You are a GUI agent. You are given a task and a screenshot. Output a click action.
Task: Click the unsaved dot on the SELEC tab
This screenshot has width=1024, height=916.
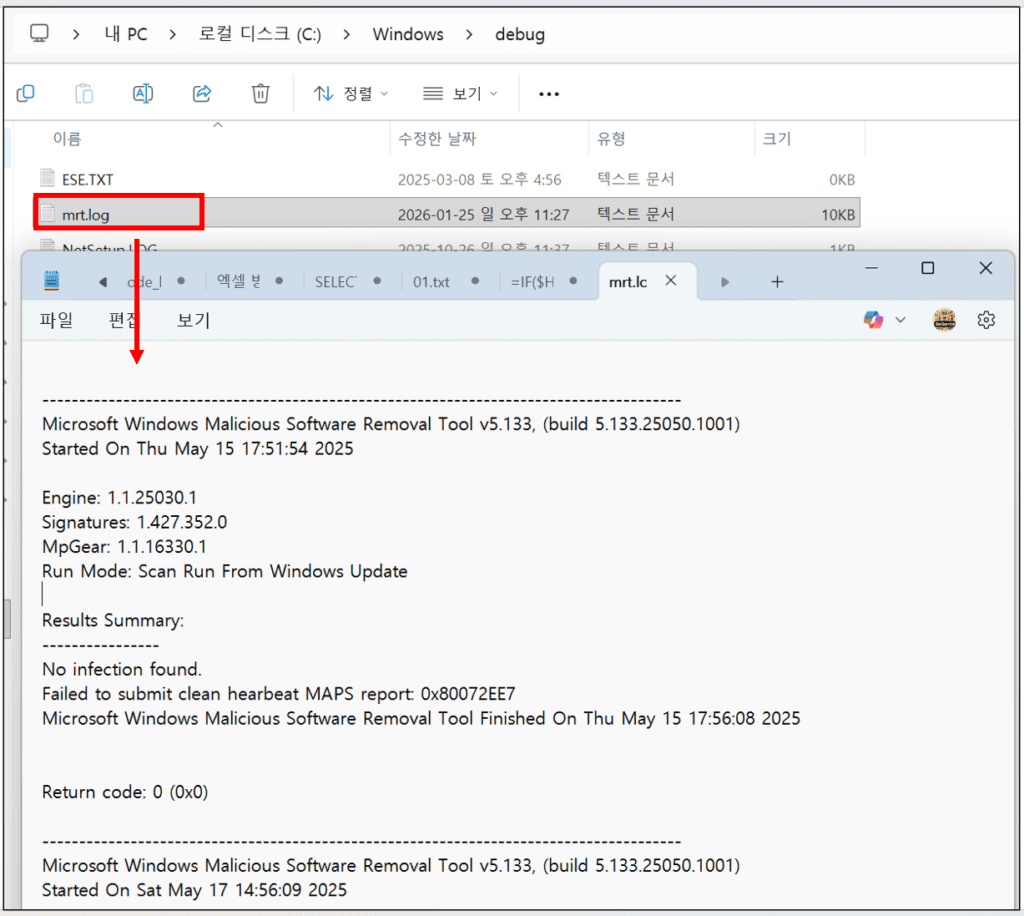[377, 281]
